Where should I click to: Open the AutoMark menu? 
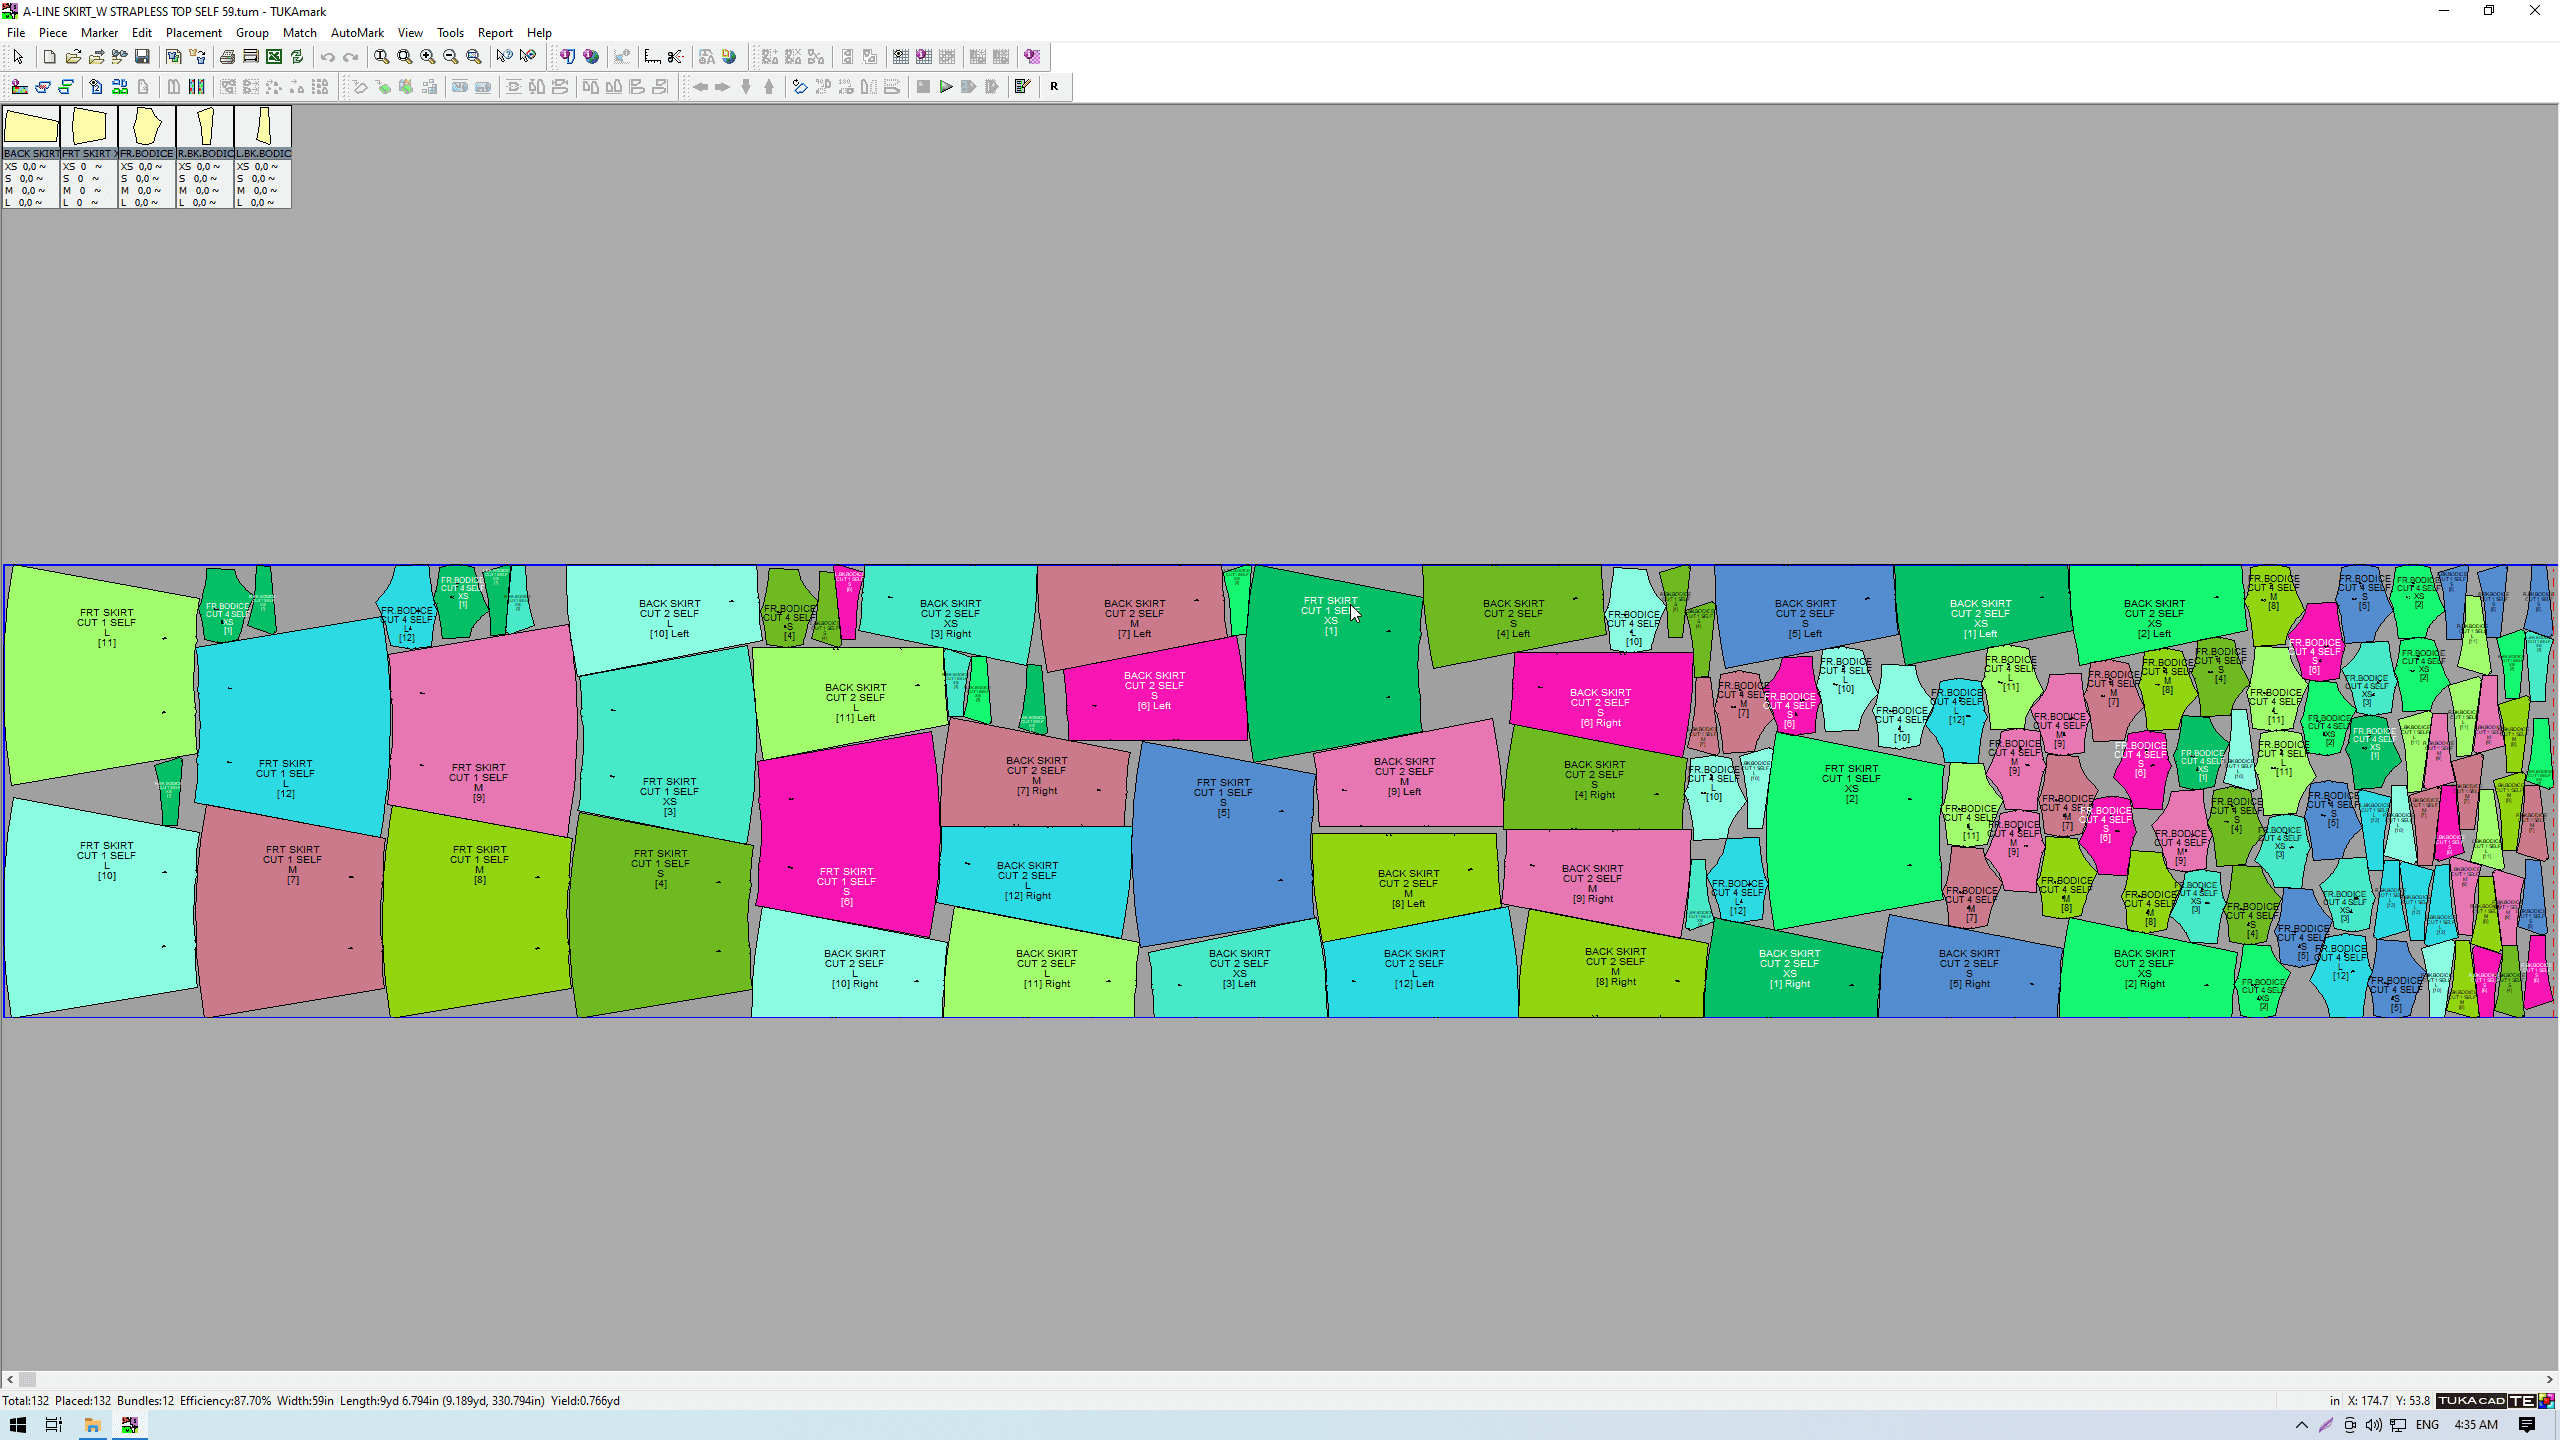coord(357,32)
